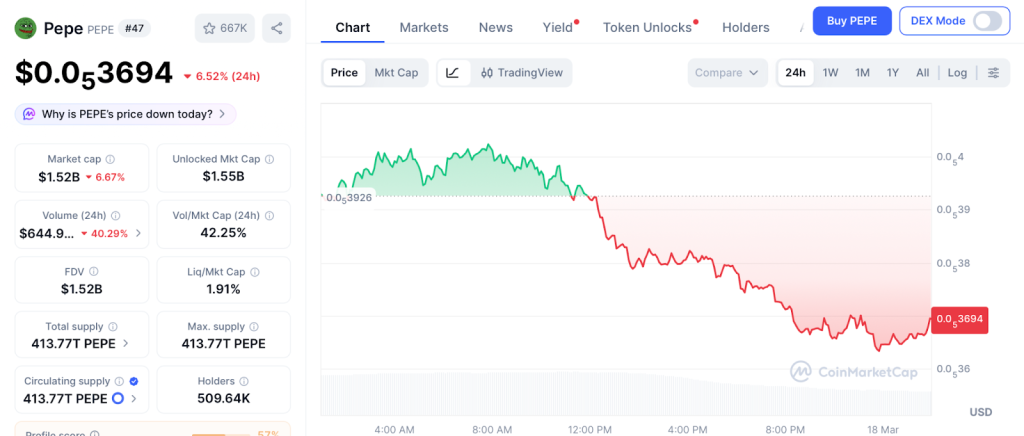This screenshot has width=1024, height=436.
Task: Switch chart to Mkt Cap view
Action: coord(396,73)
